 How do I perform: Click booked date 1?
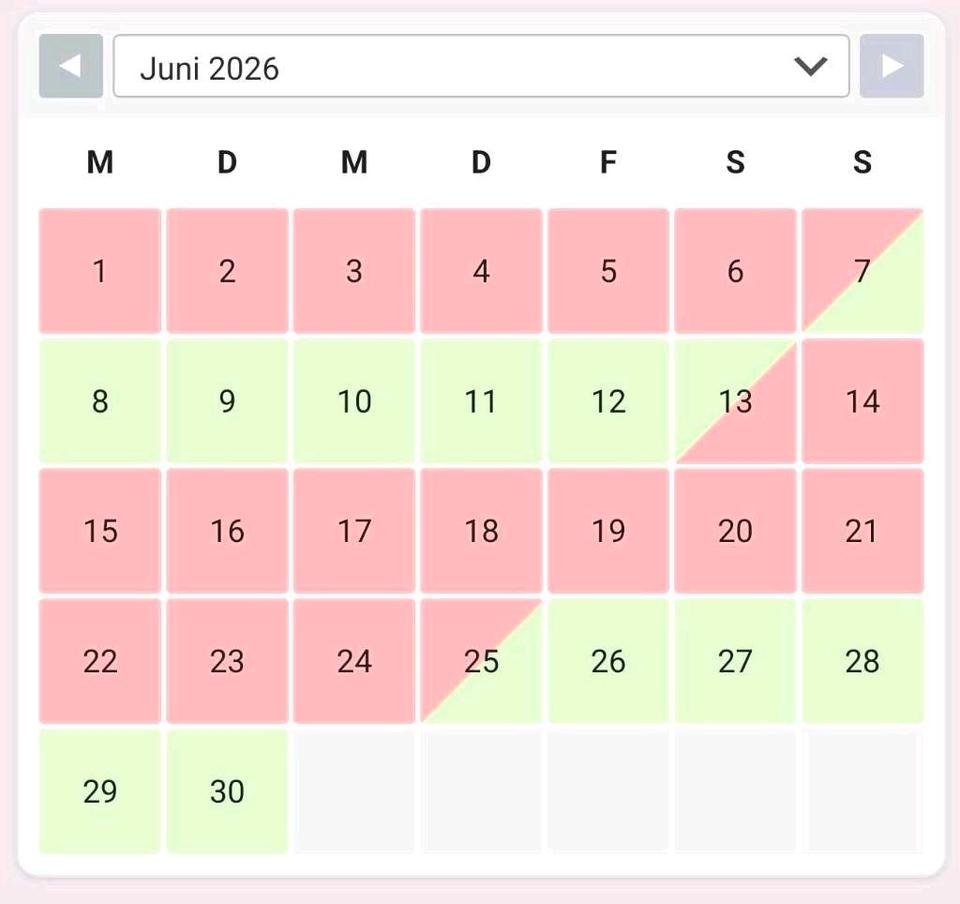point(100,271)
